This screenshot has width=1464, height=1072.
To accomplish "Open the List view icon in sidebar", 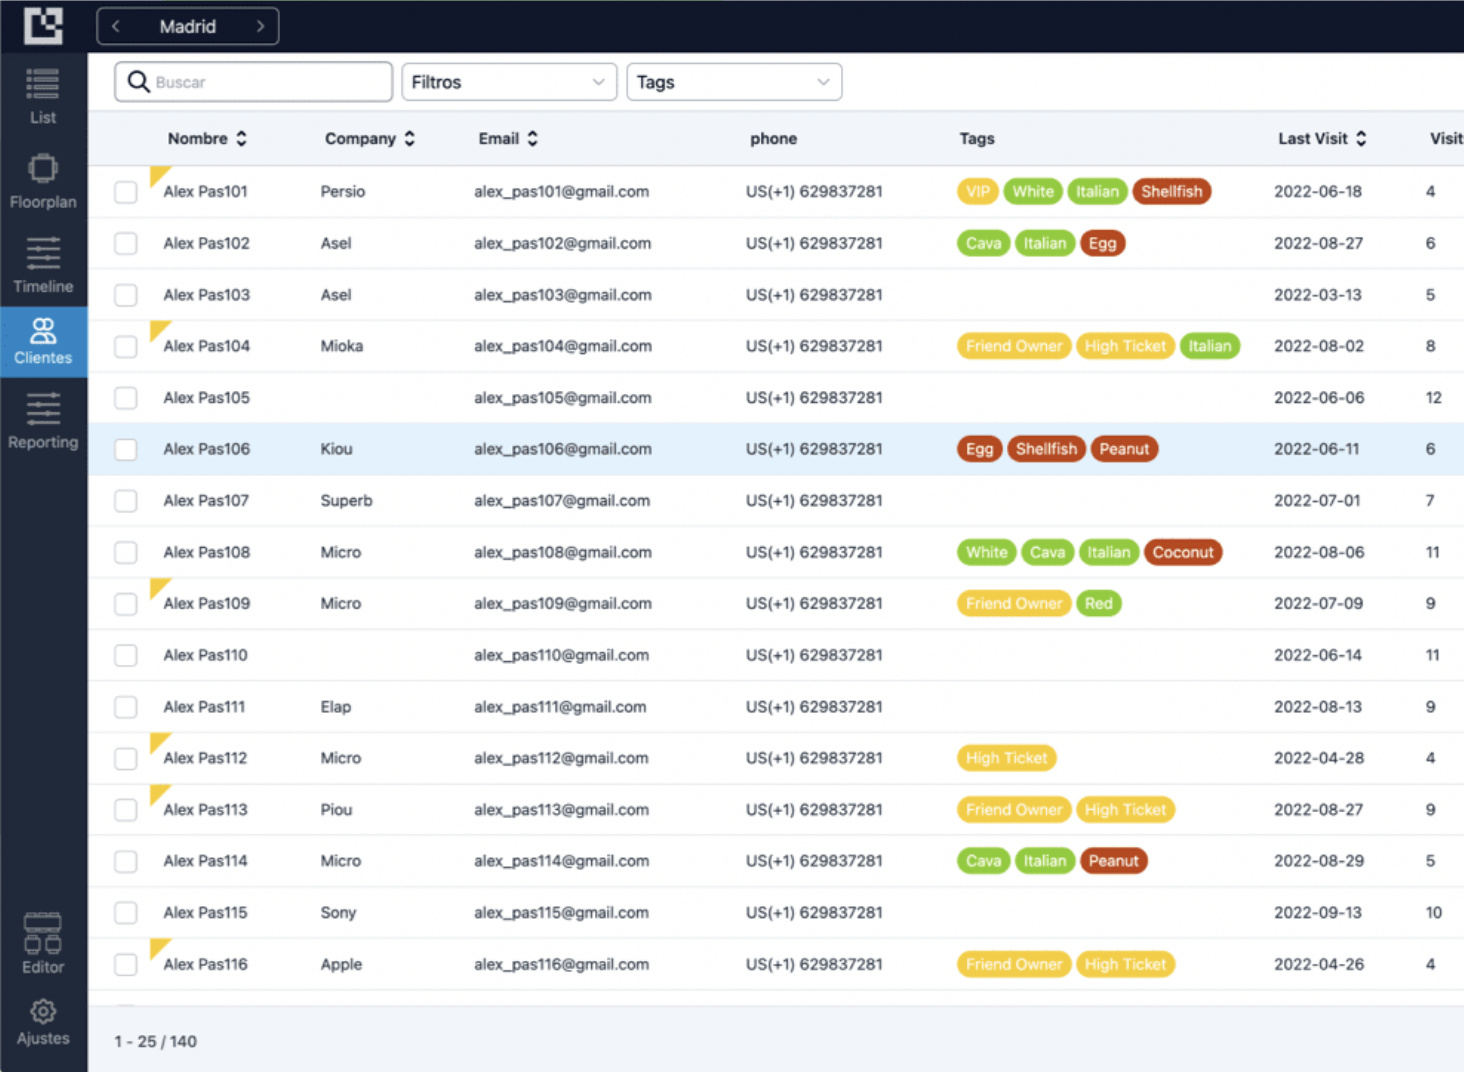I will pos(42,85).
